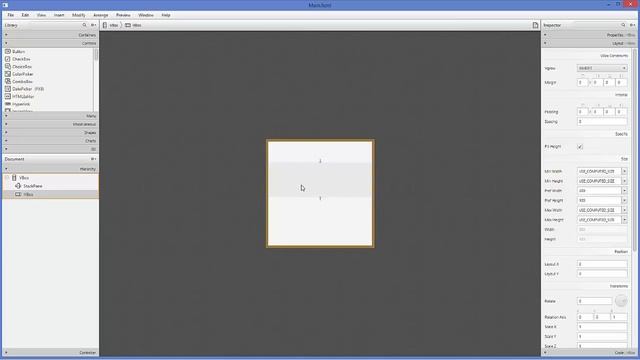Image resolution: width=640 pixels, height=360 pixels.
Task: Open the Arrange menu
Action: click(x=101, y=15)
